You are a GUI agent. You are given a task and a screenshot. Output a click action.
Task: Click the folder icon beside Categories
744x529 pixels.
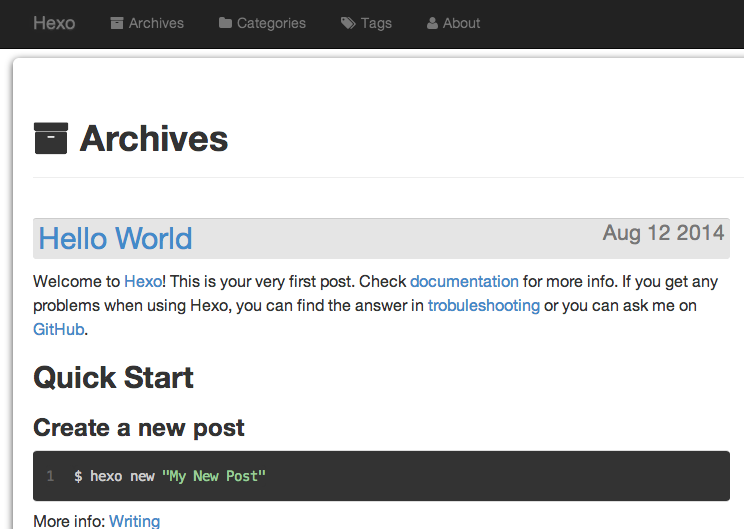click(x=225, y=23)
